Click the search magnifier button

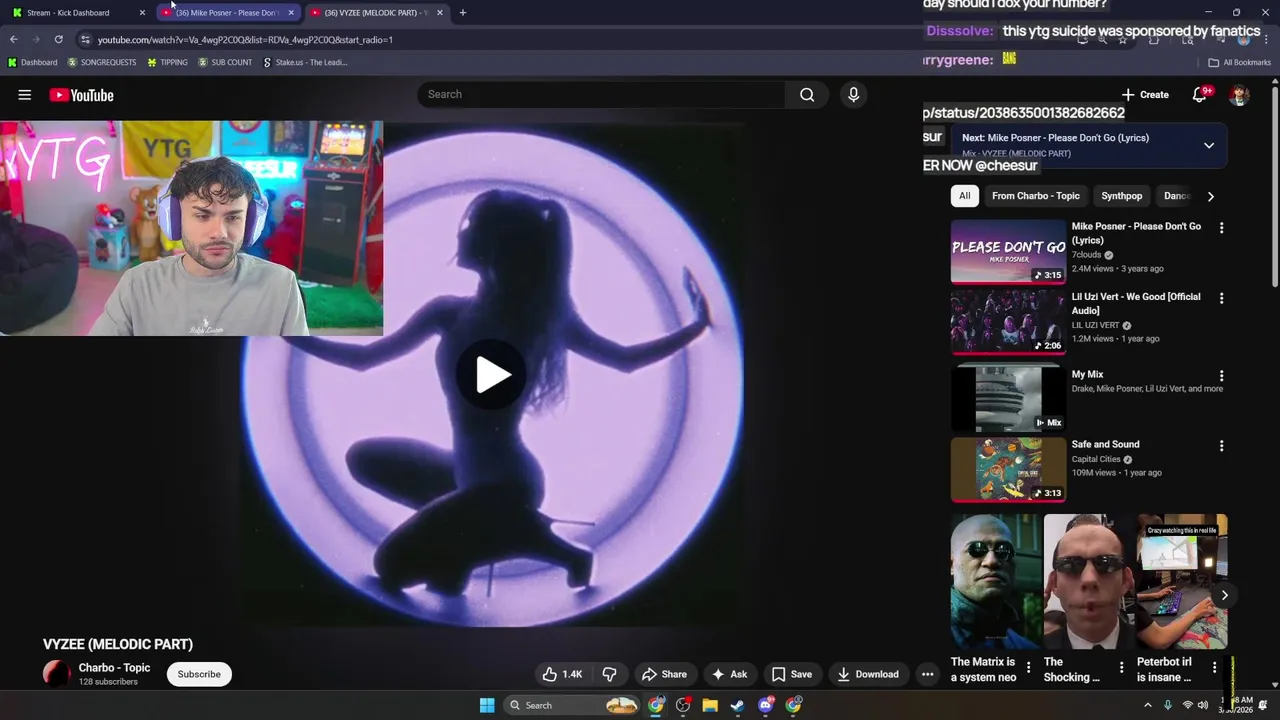[807, 94]
